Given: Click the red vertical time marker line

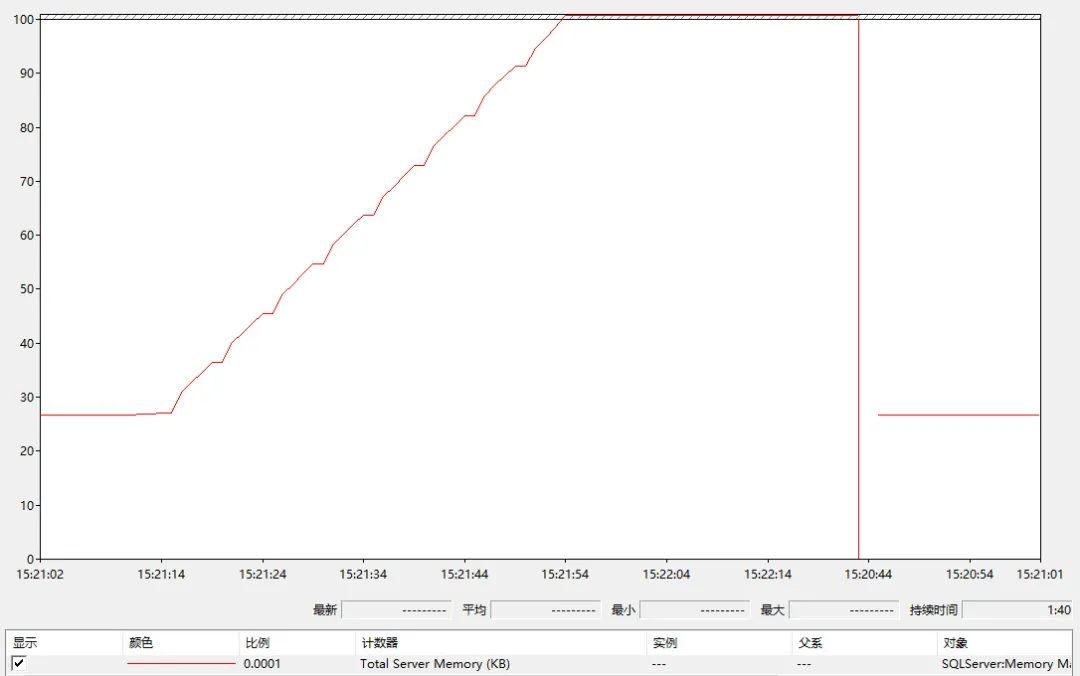Looking at the screenshot, I should (x=858, y=289).
